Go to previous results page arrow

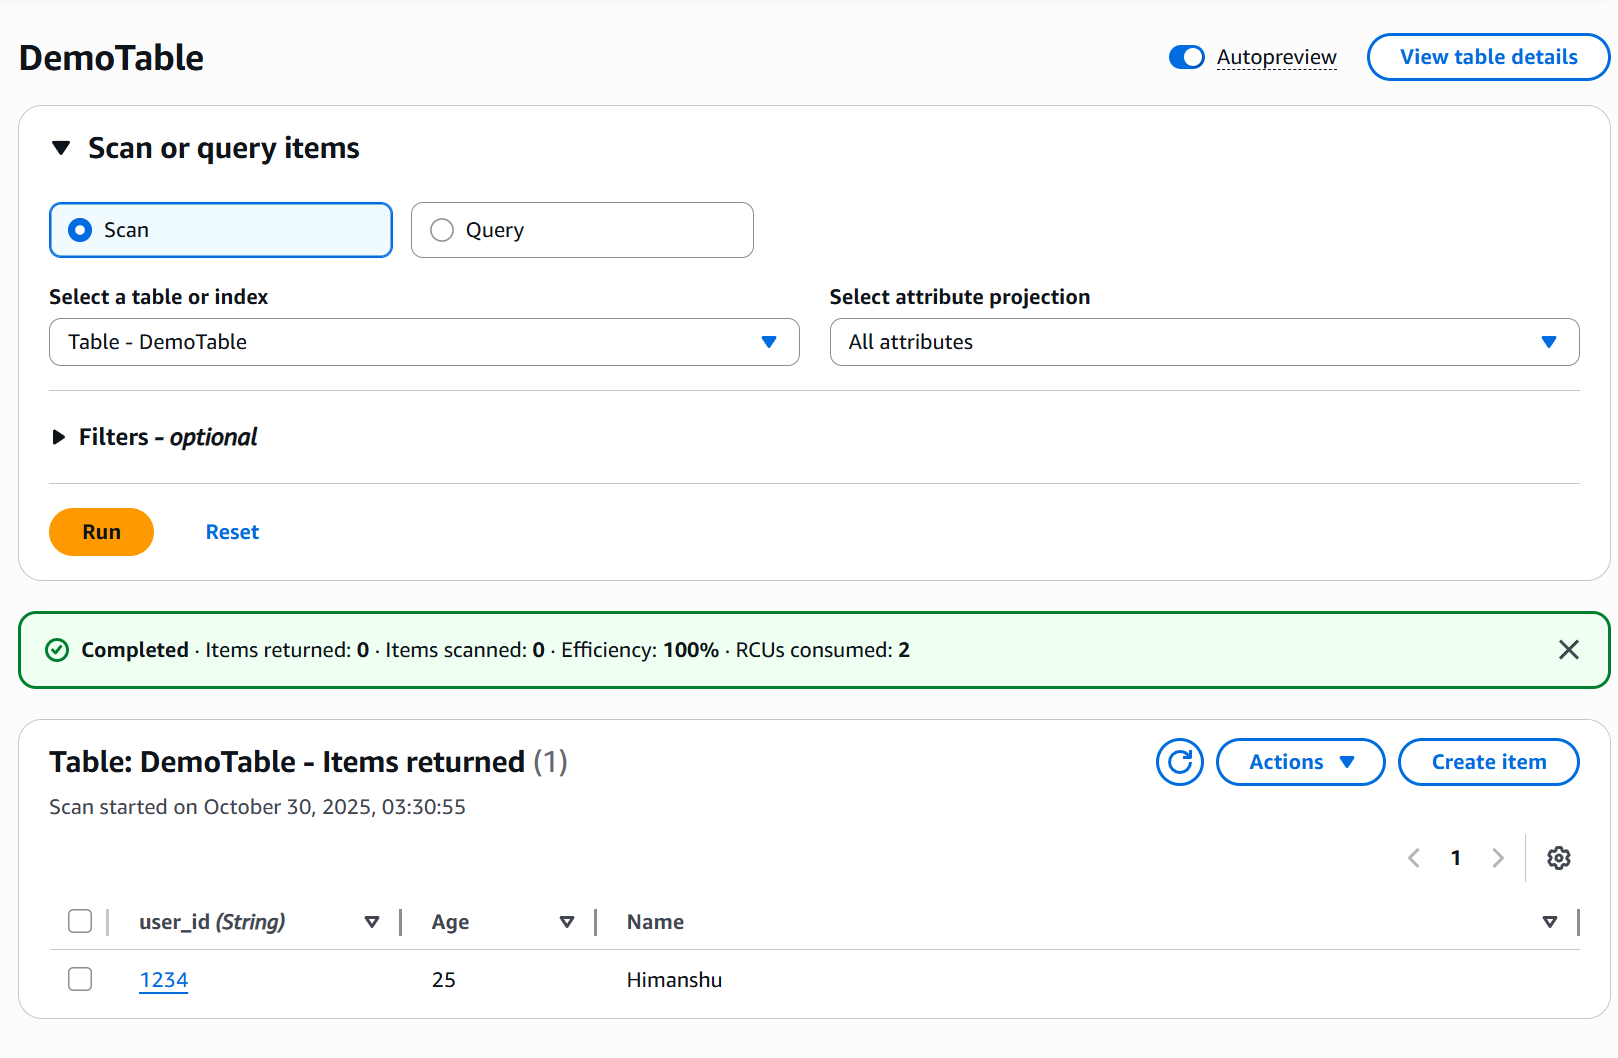[x=1414, y=858]
